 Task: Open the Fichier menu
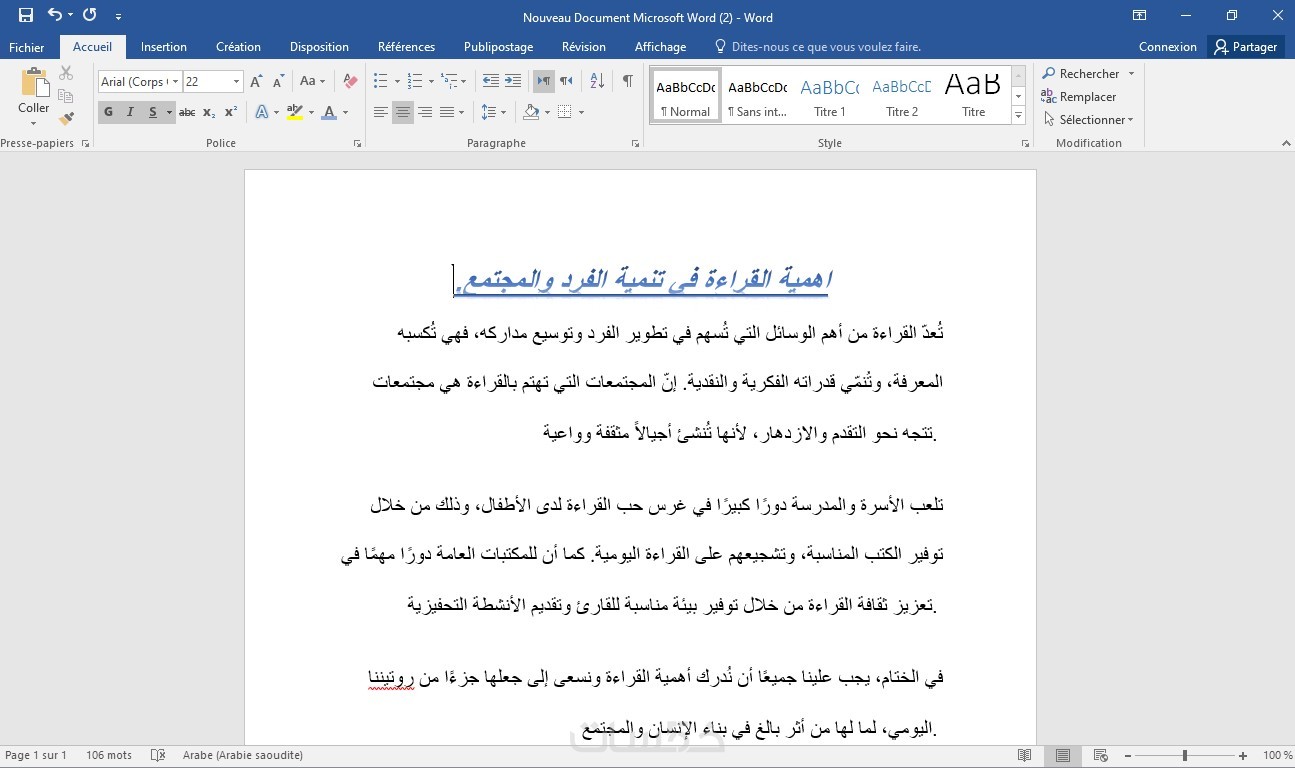[x=27, y=47]
